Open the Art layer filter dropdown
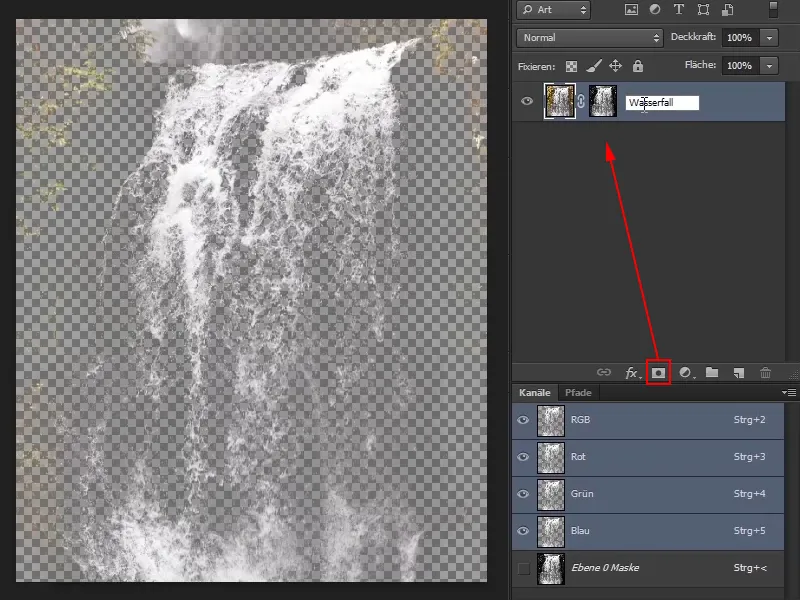 [x=554, y=10]
